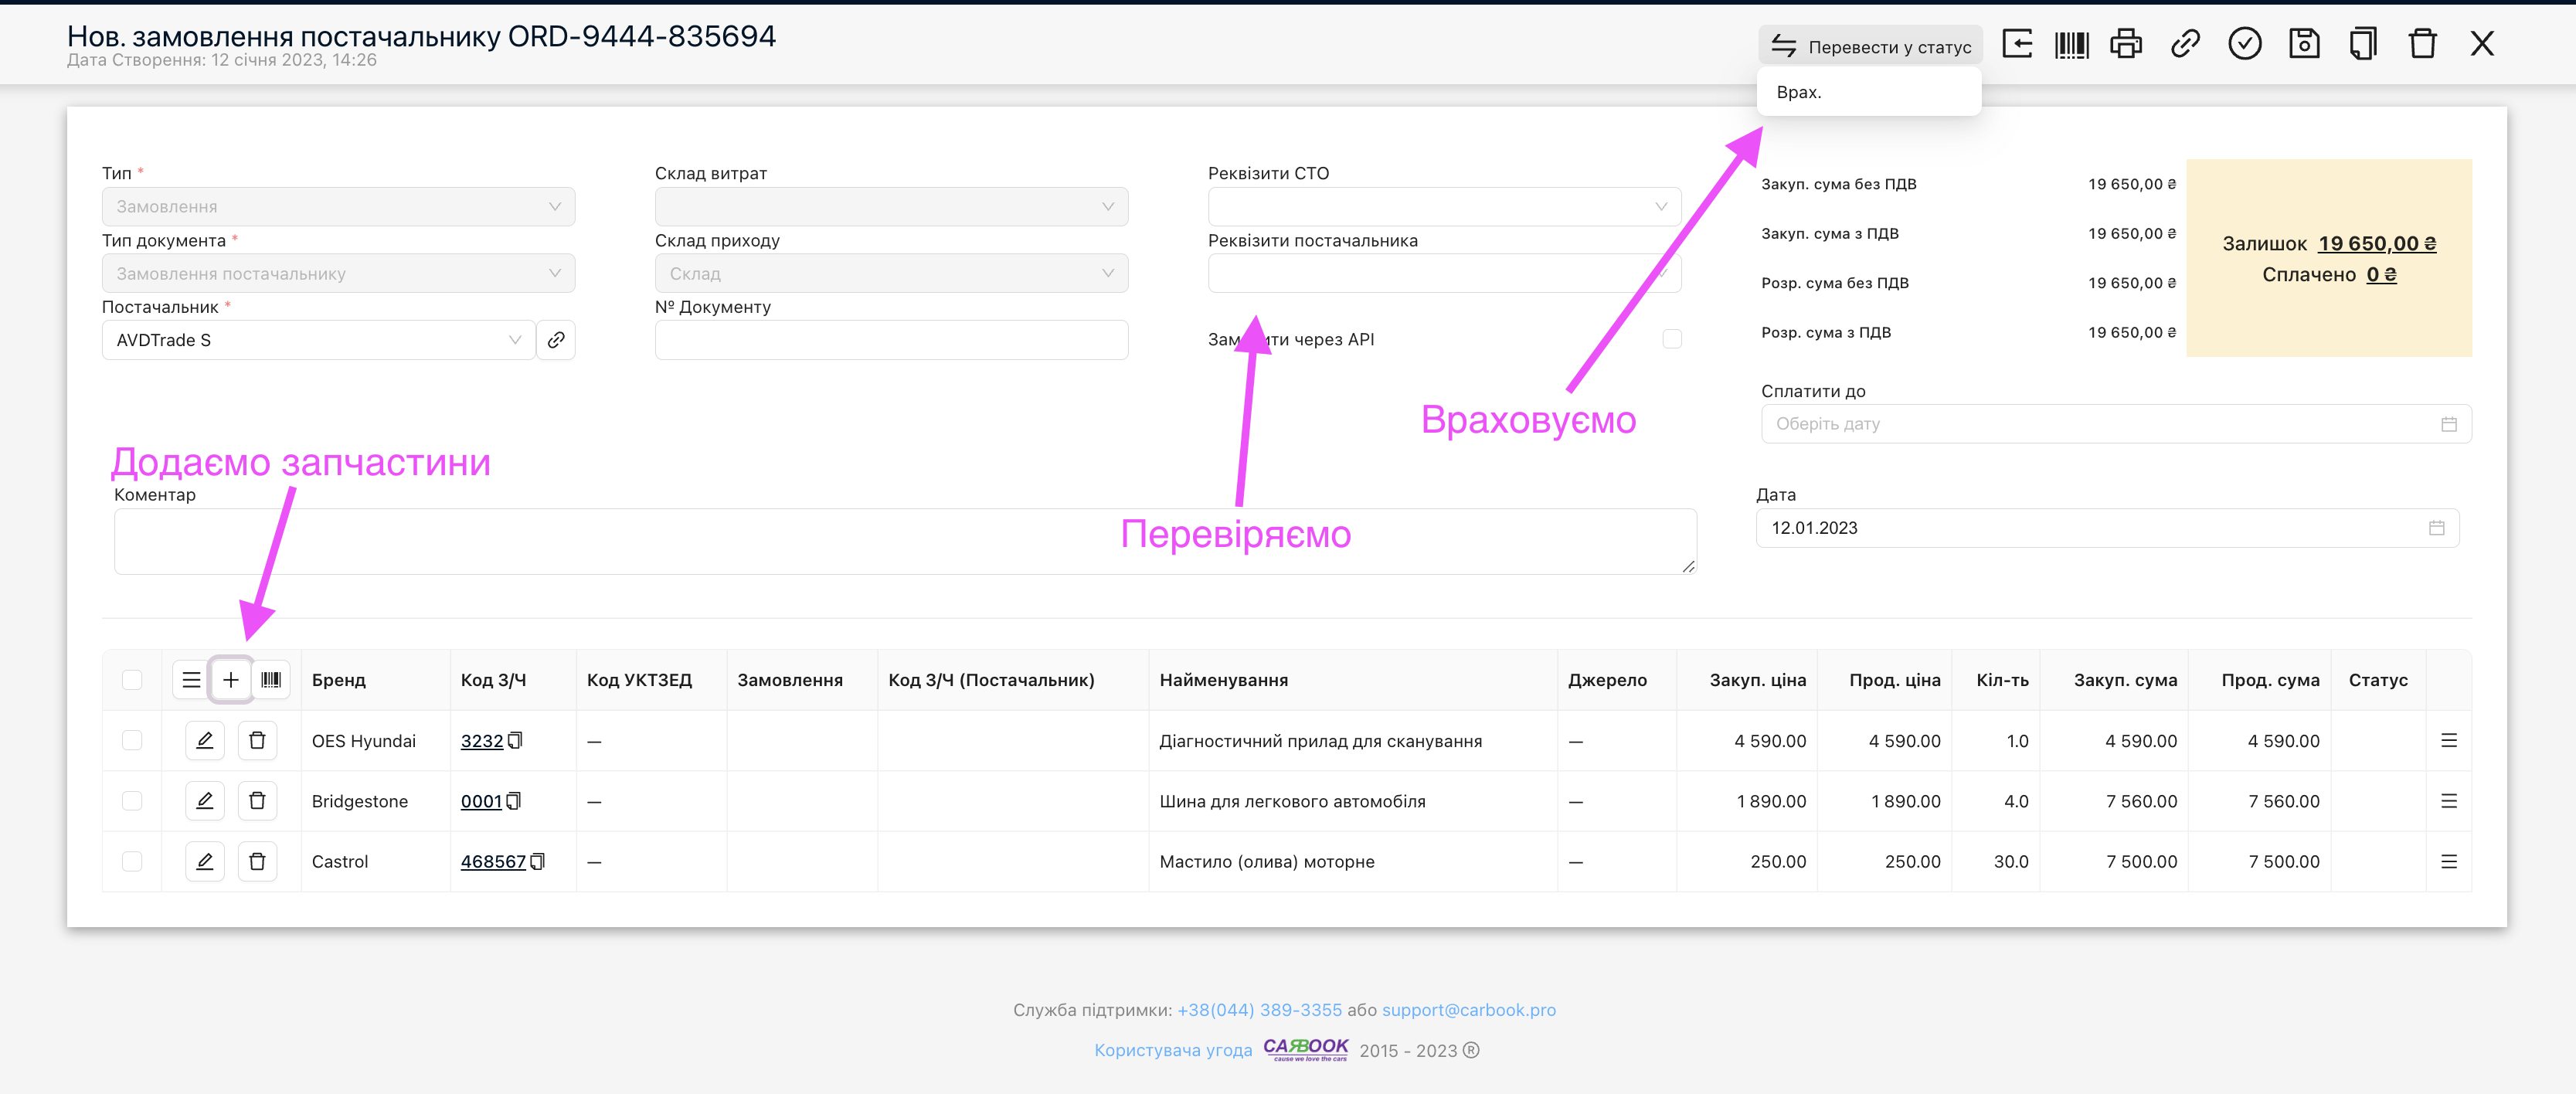The image size is (2576, 1094).
Task: Click the barcode icon in top toolbar
Action: coord(2071,44)
